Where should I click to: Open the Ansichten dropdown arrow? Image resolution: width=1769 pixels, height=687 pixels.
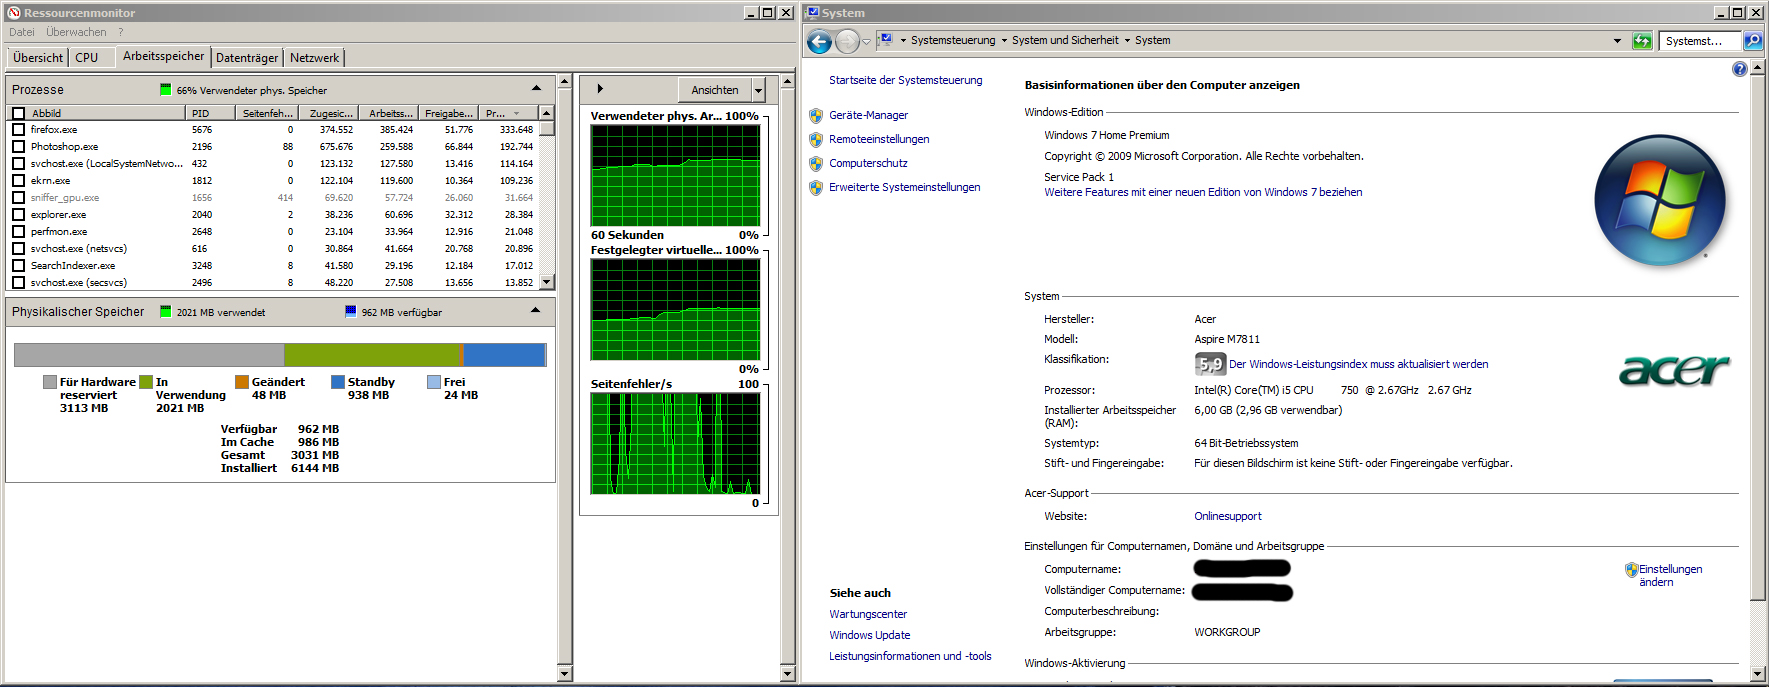758,90
